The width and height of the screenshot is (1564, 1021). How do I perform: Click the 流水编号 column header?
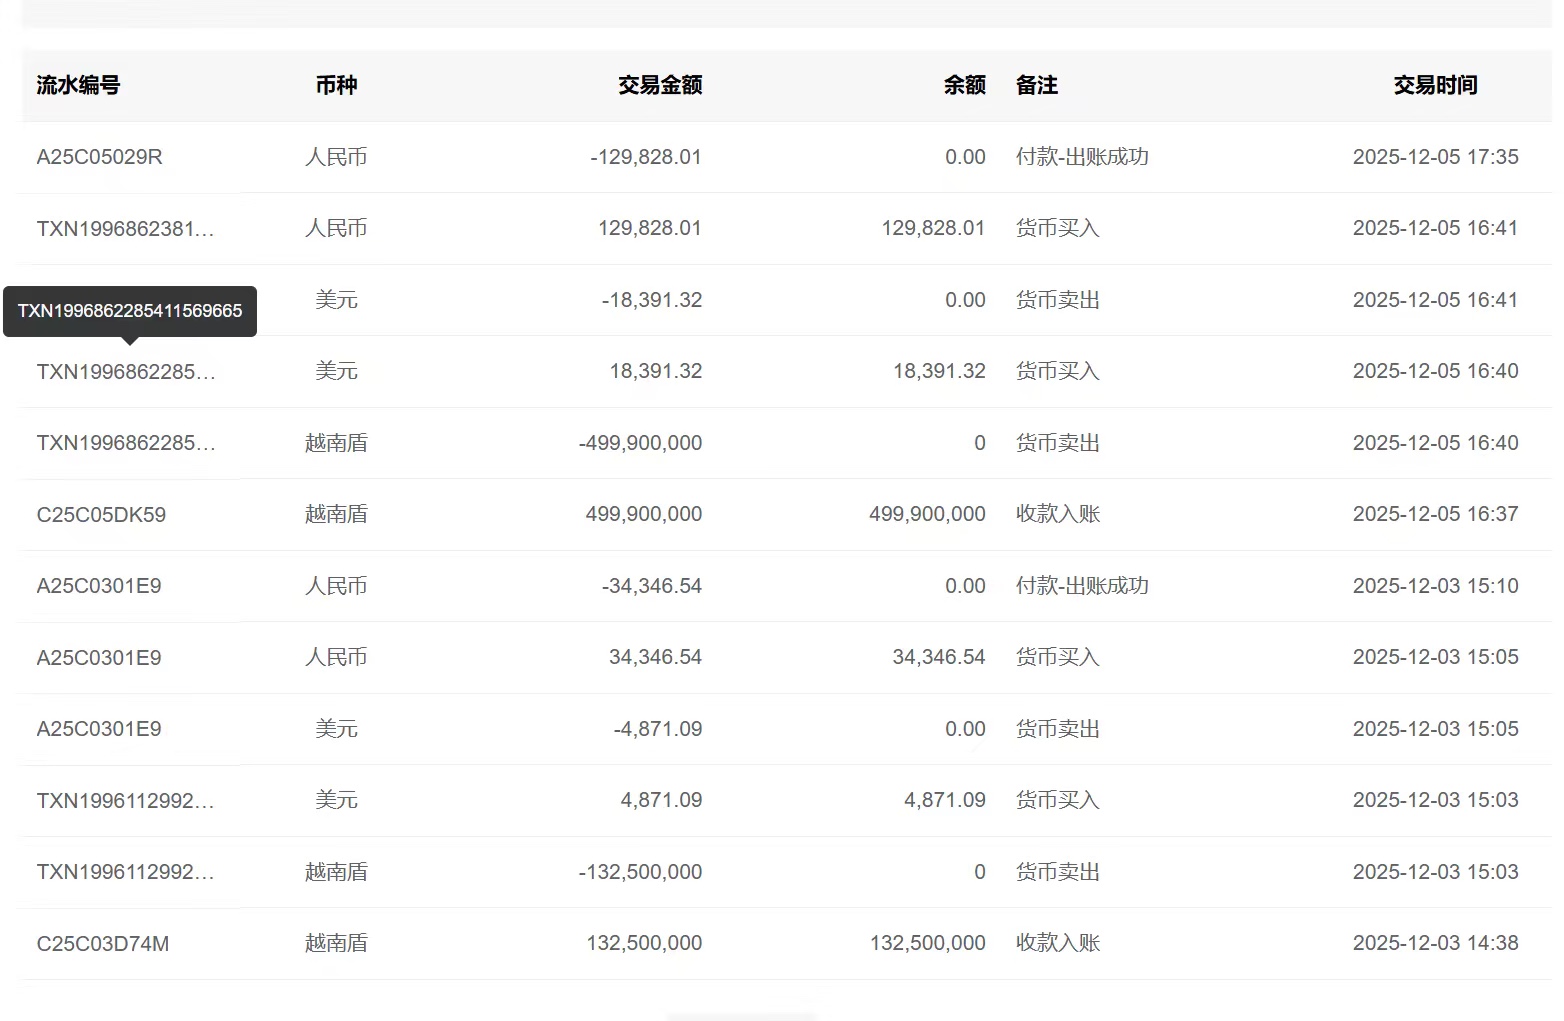point(78,86)
